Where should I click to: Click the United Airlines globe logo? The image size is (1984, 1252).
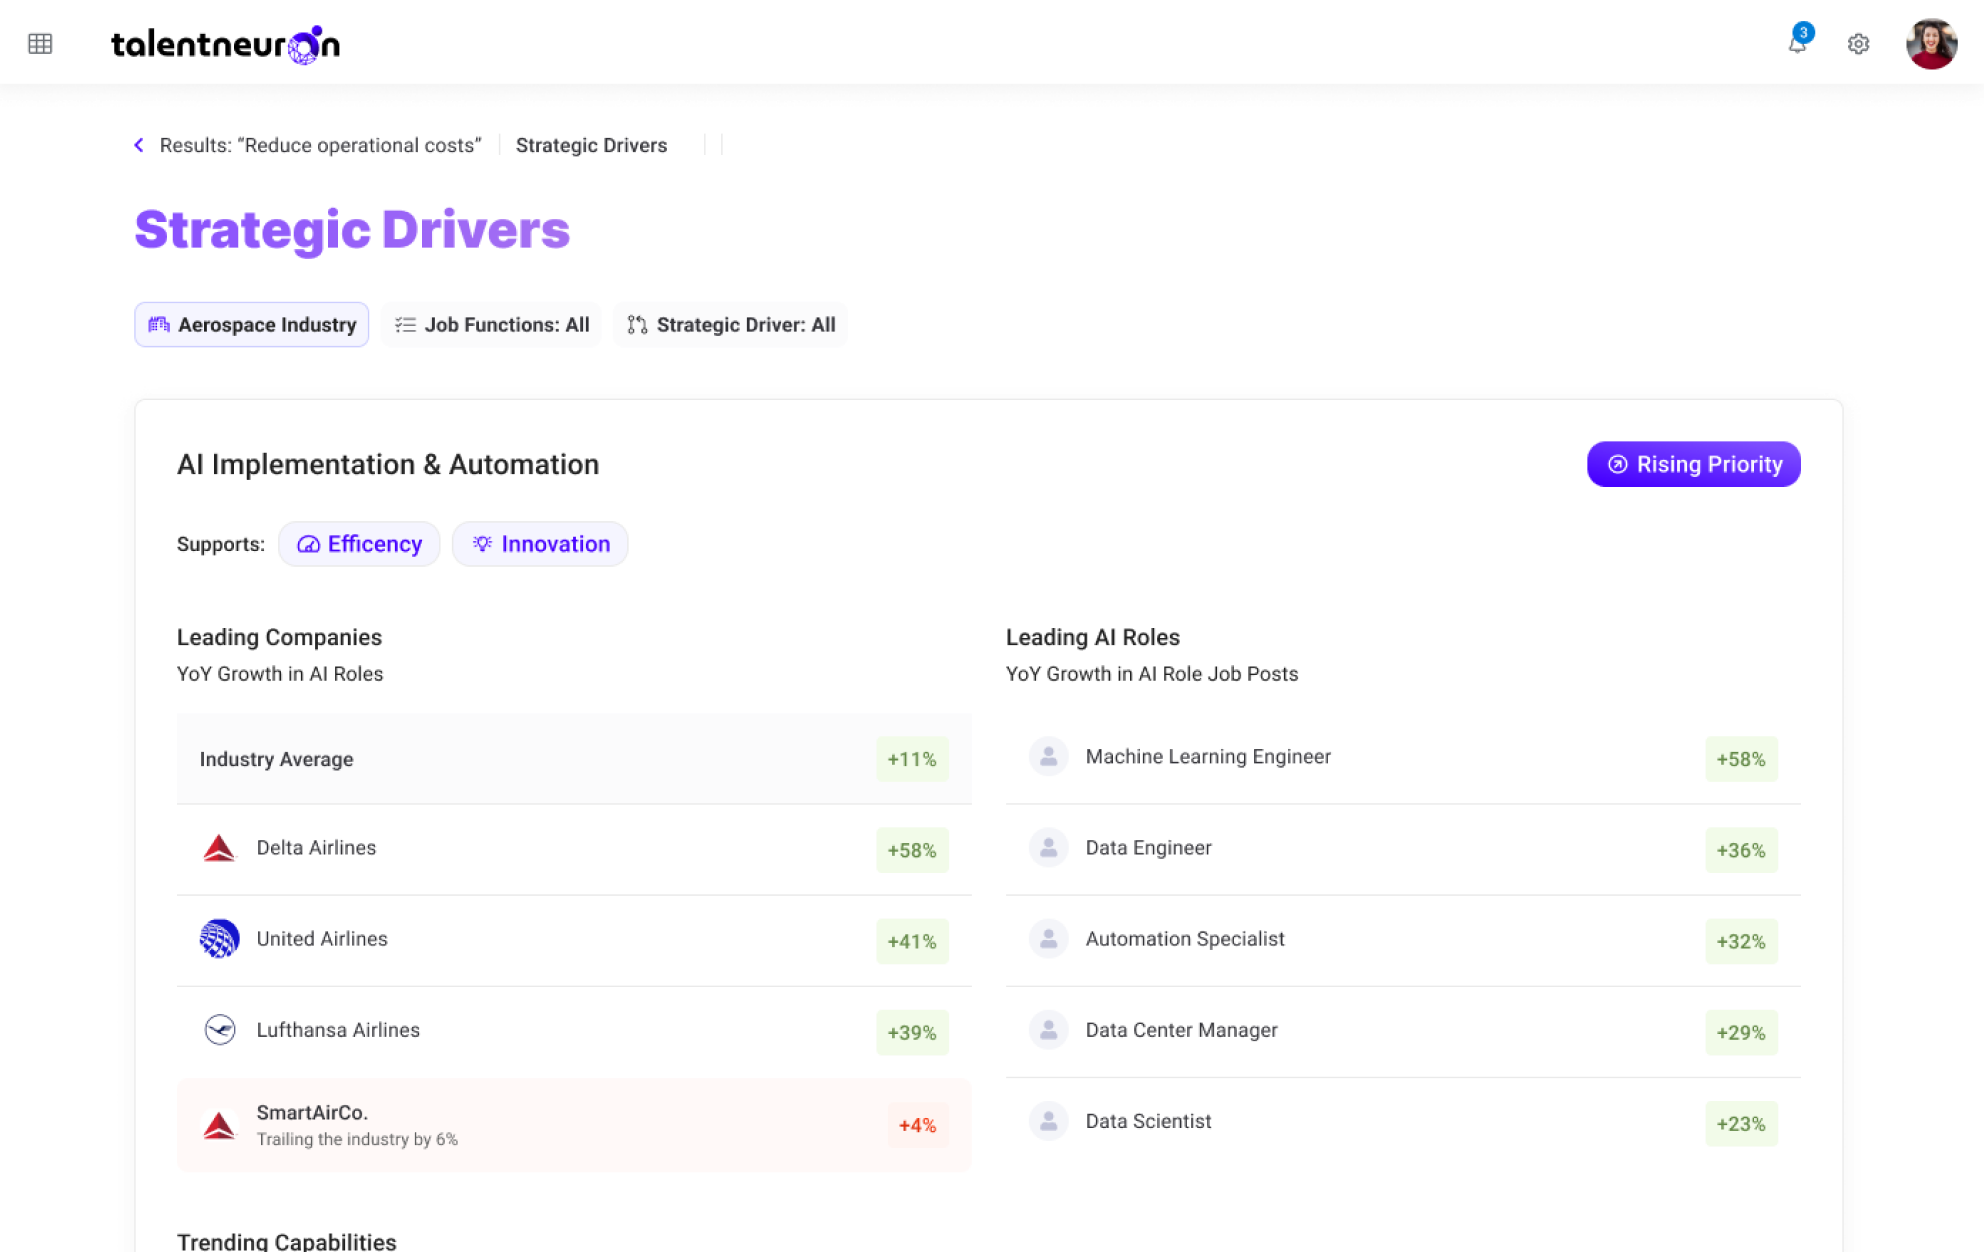tap(219, 939)
